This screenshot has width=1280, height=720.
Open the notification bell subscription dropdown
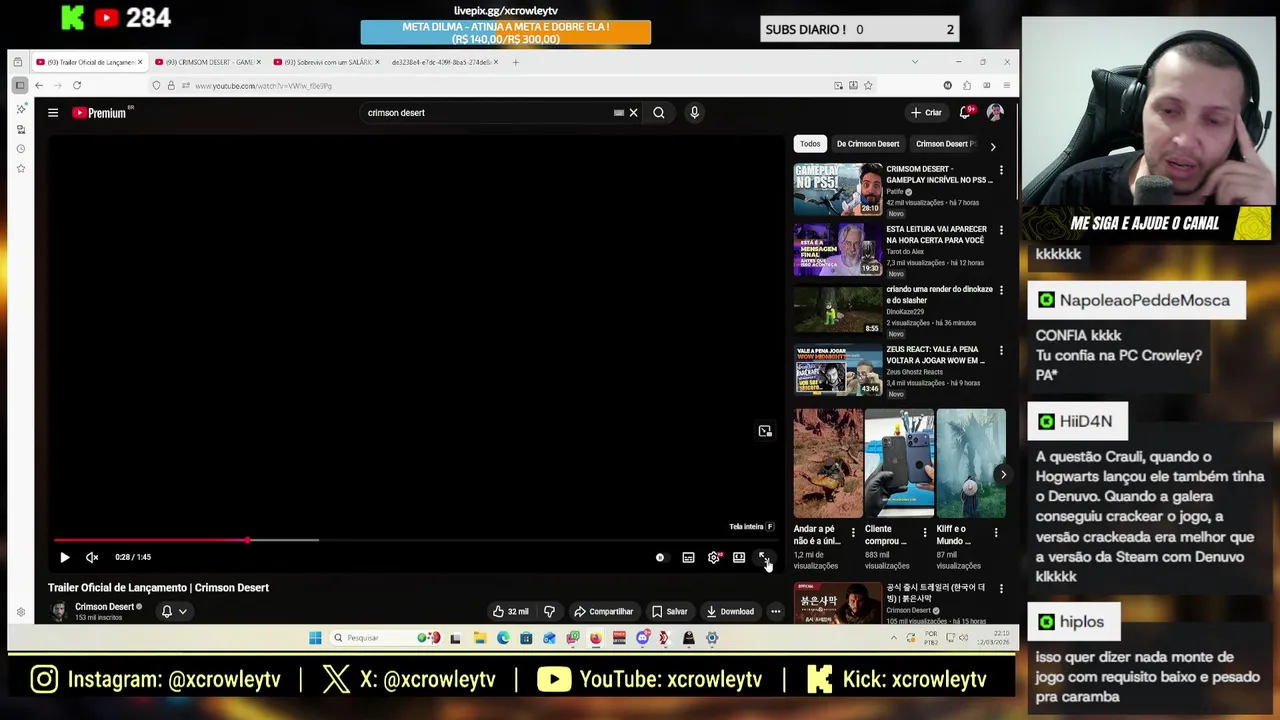coord(174,611)
